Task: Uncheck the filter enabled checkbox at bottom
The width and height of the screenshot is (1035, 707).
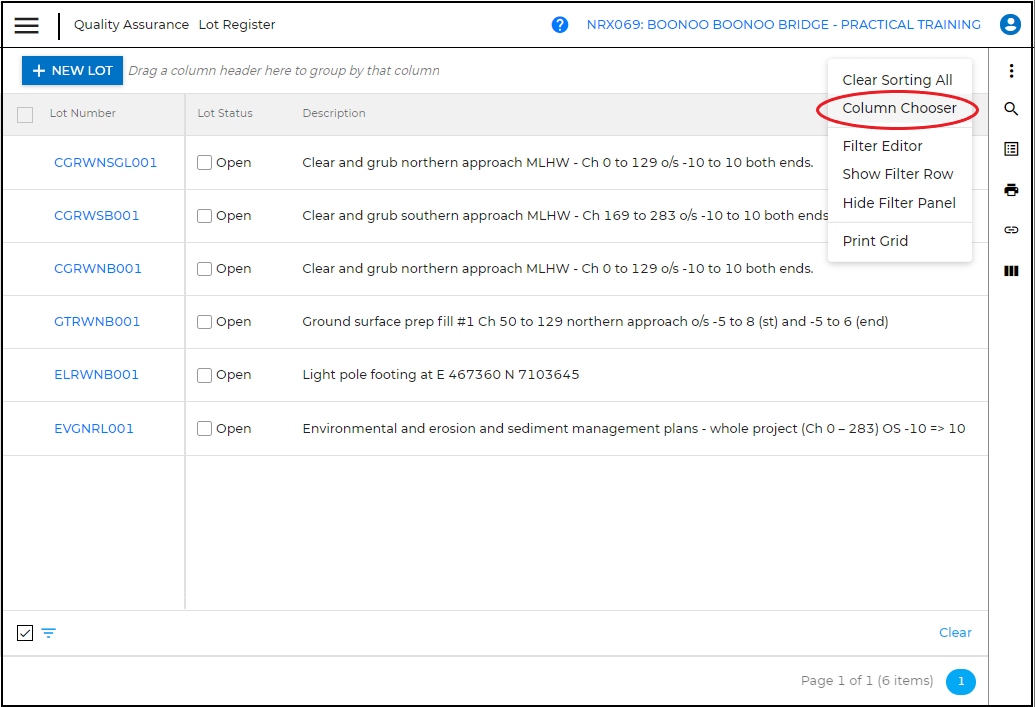Action: click(25, 633)
